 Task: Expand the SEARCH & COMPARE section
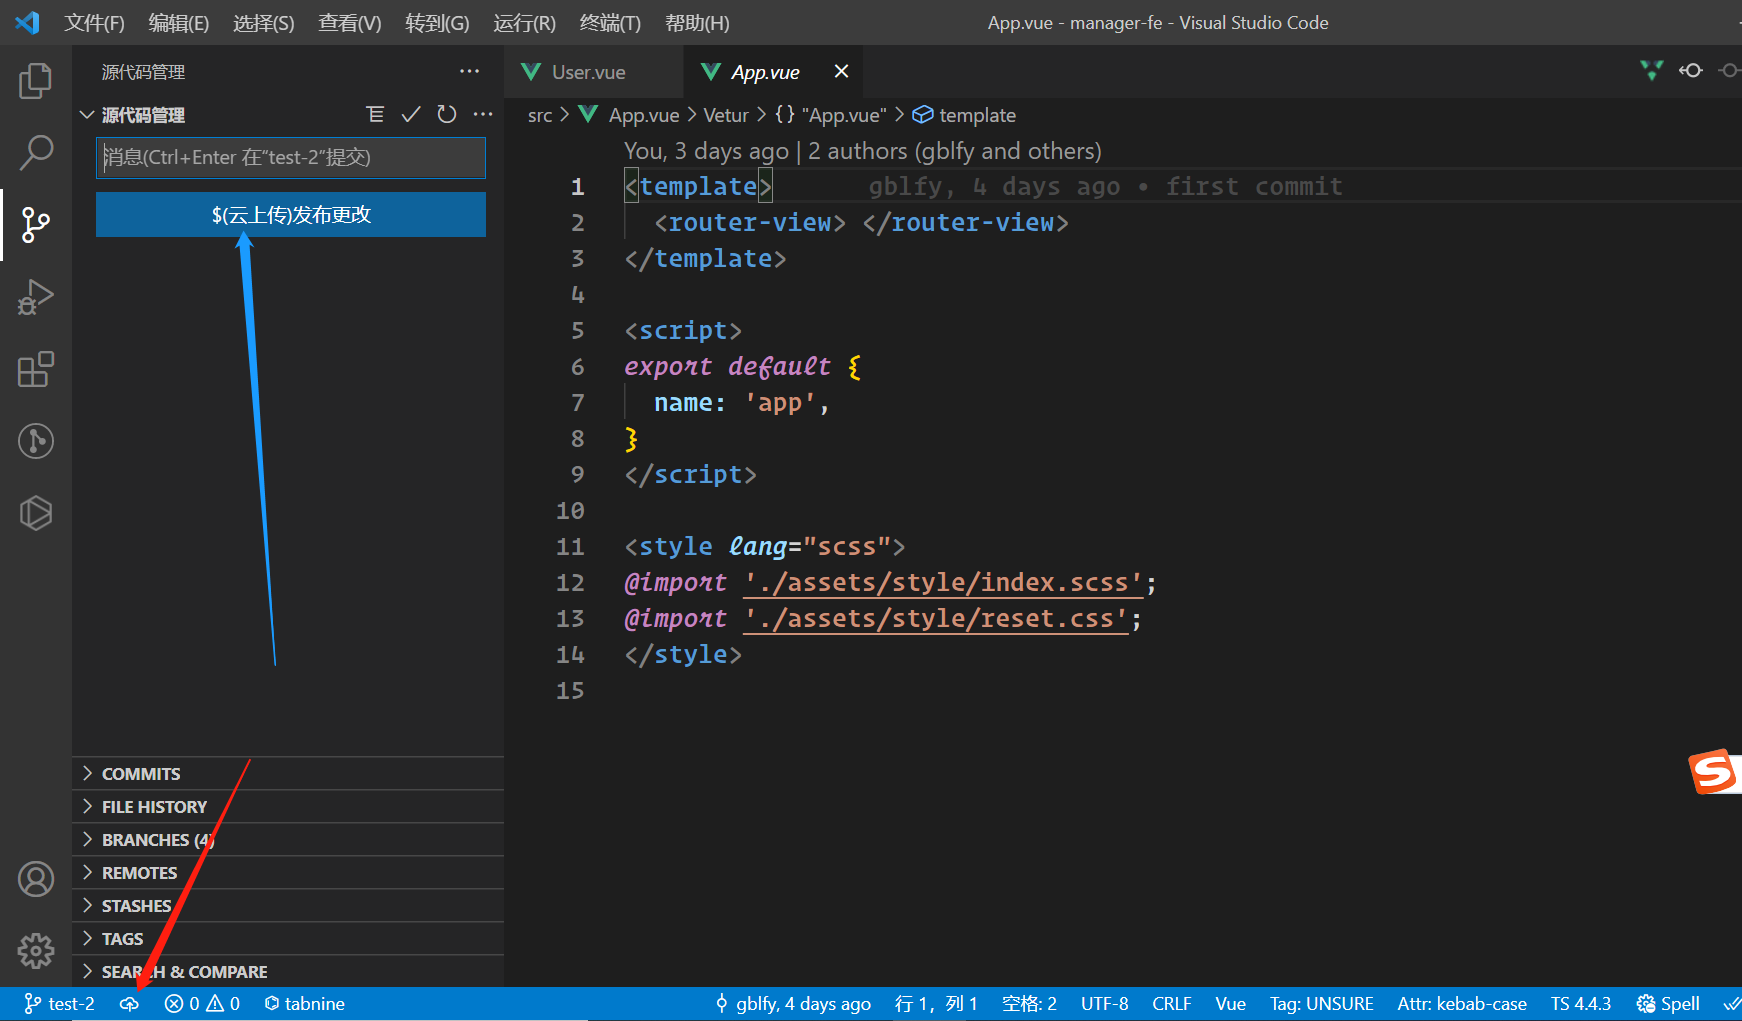click(x=288, y=971)
